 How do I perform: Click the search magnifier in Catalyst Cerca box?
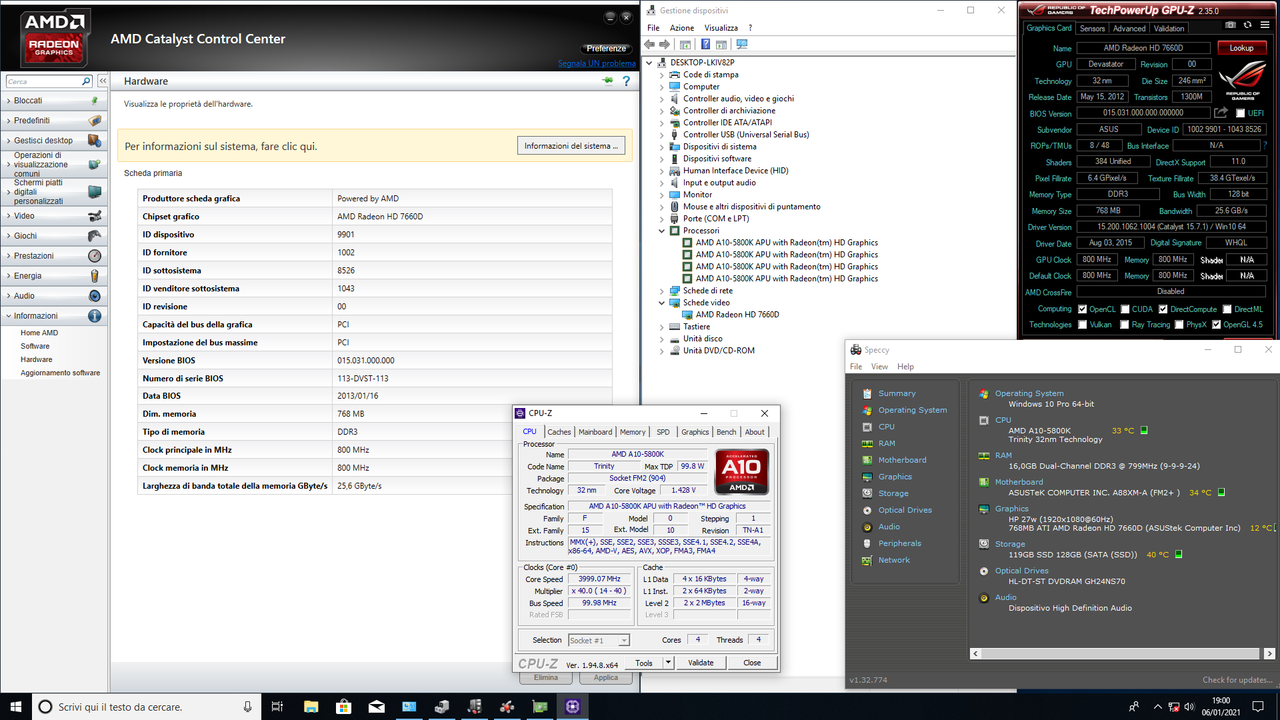tap(86, 81)
